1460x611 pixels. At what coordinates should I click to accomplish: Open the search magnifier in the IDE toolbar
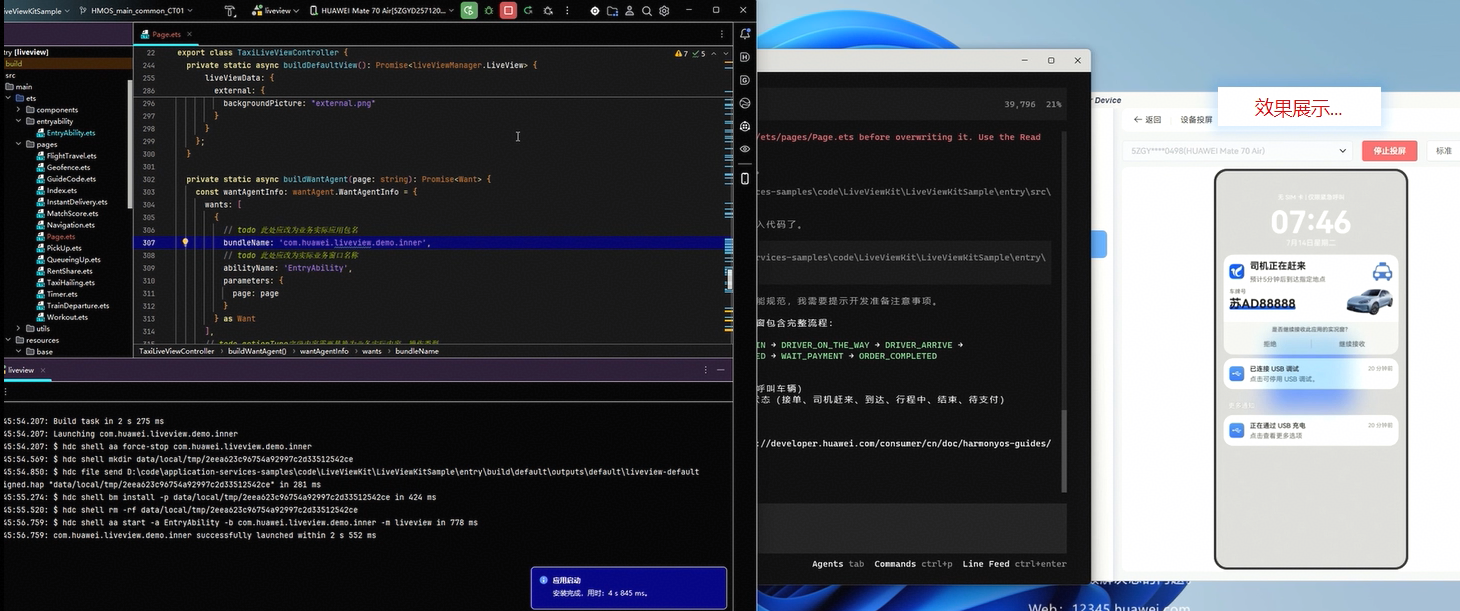point(647,11)
